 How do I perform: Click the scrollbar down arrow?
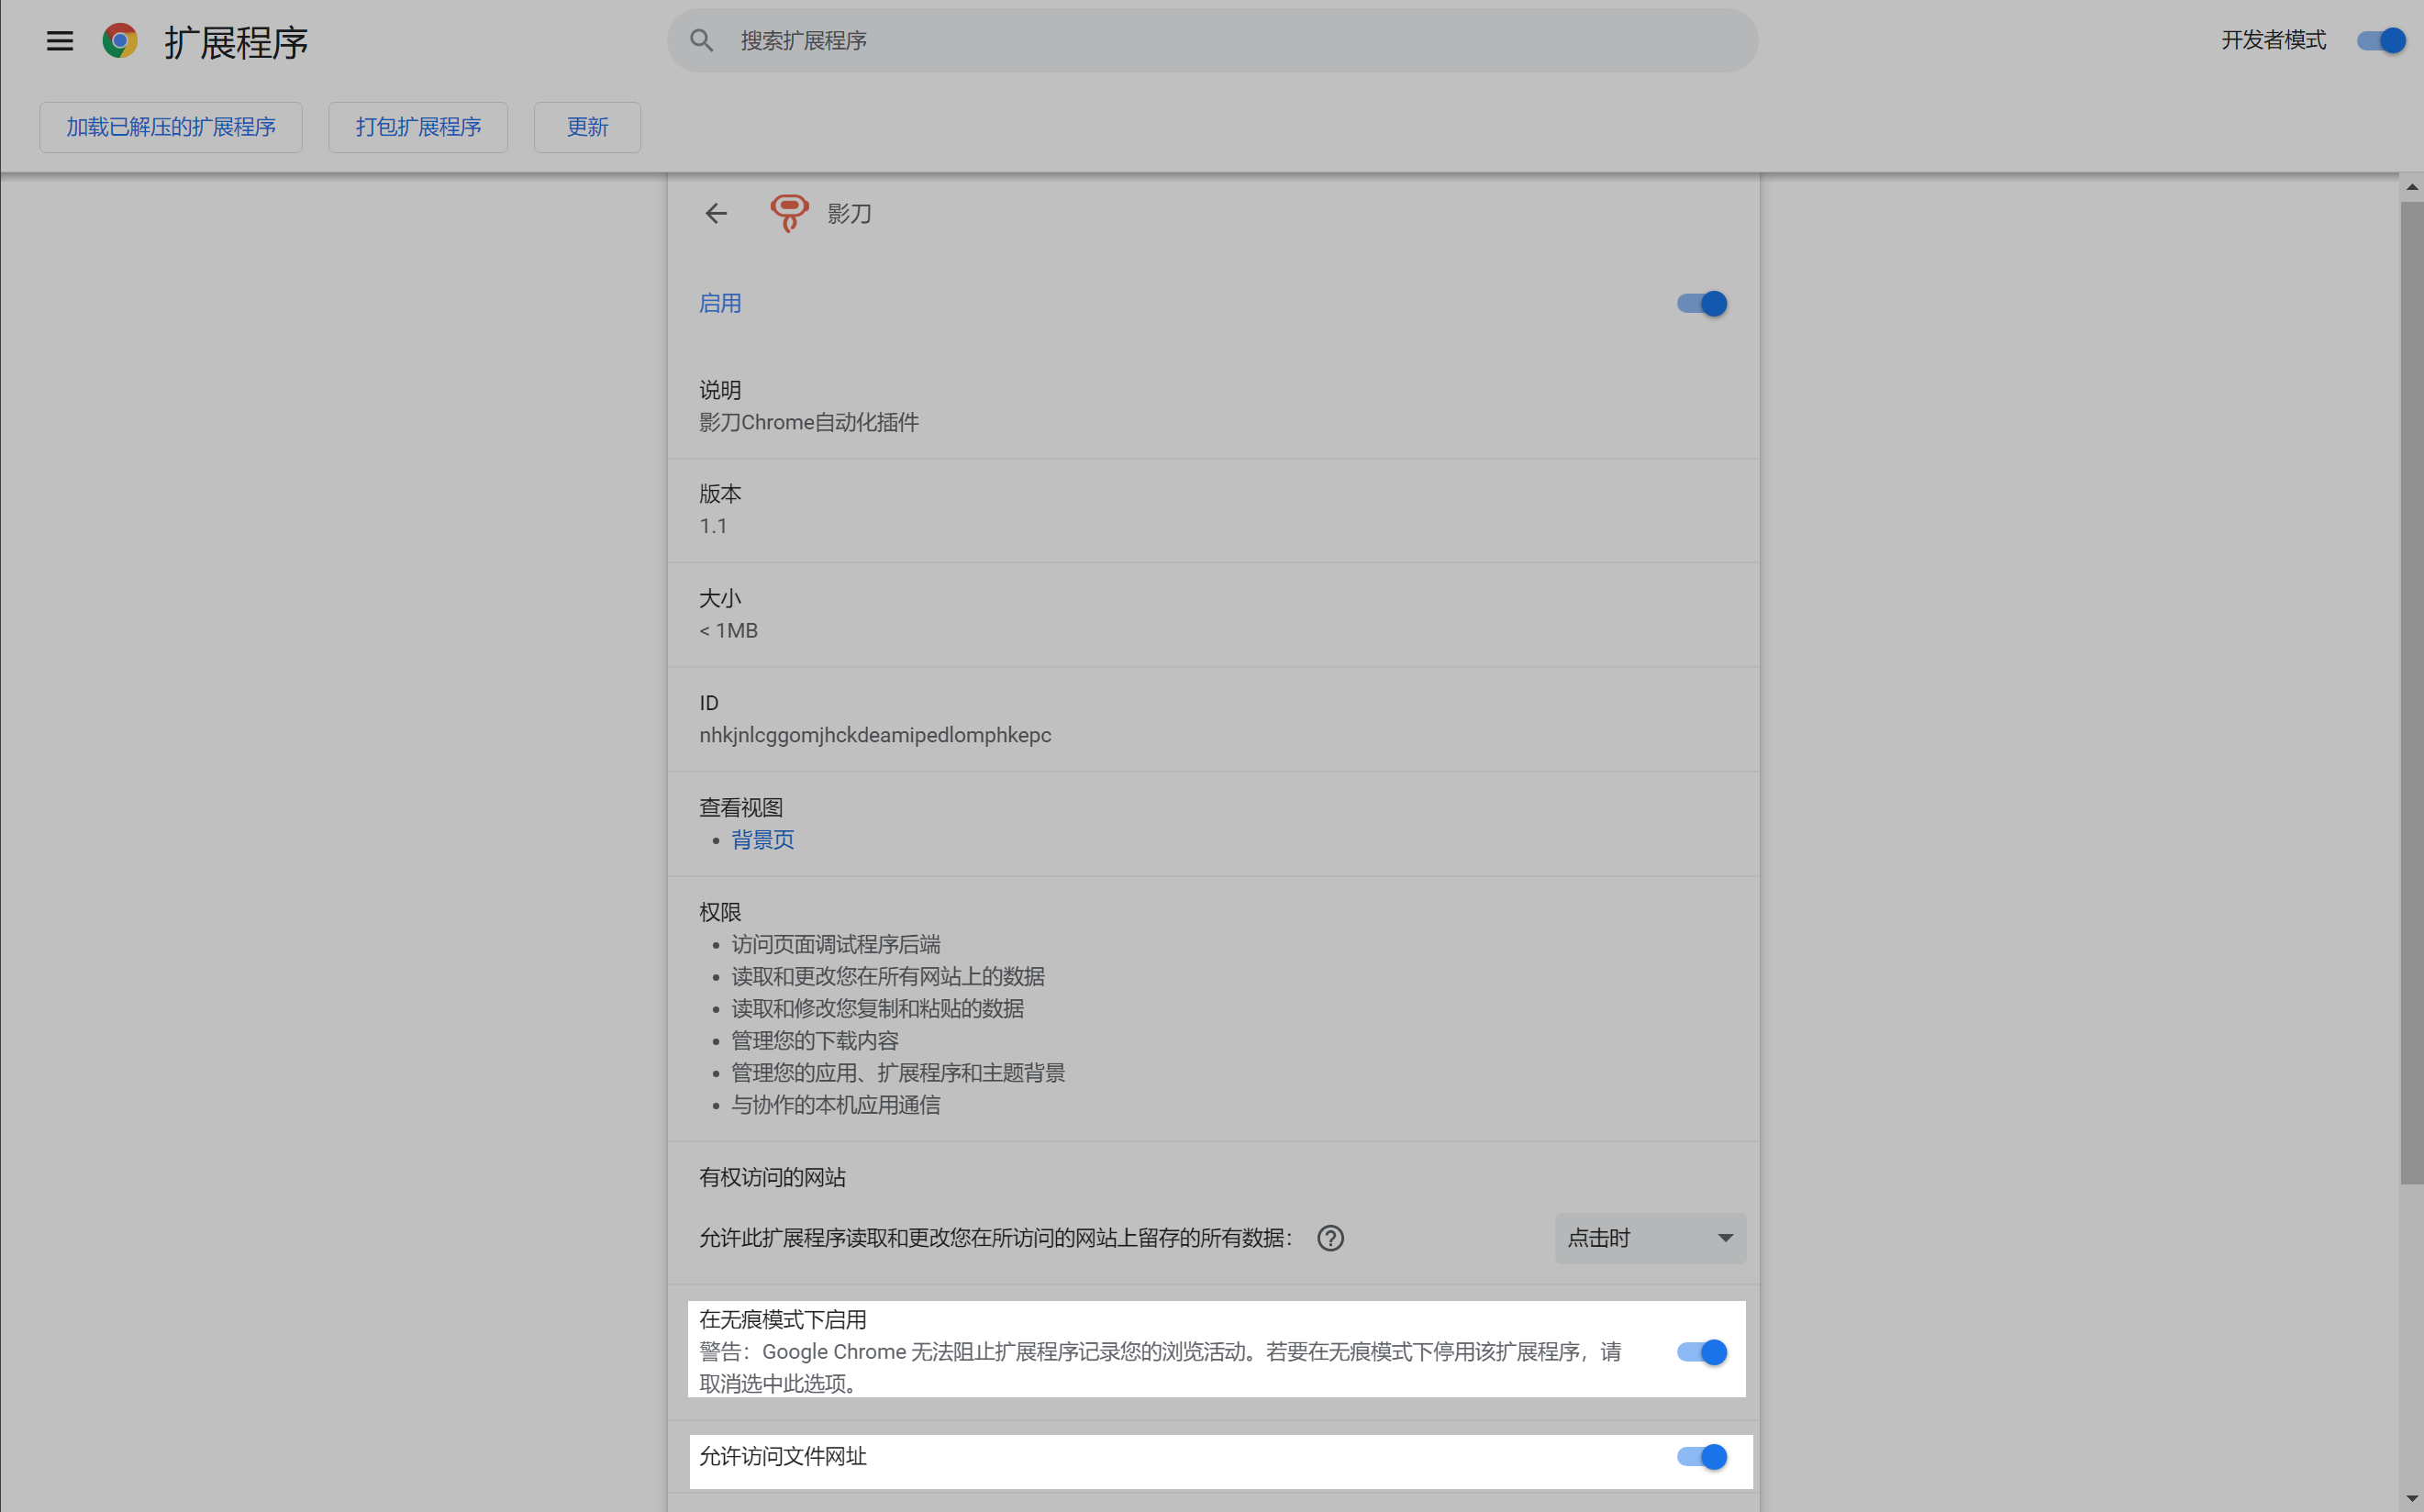(x=2411, y=1499)
